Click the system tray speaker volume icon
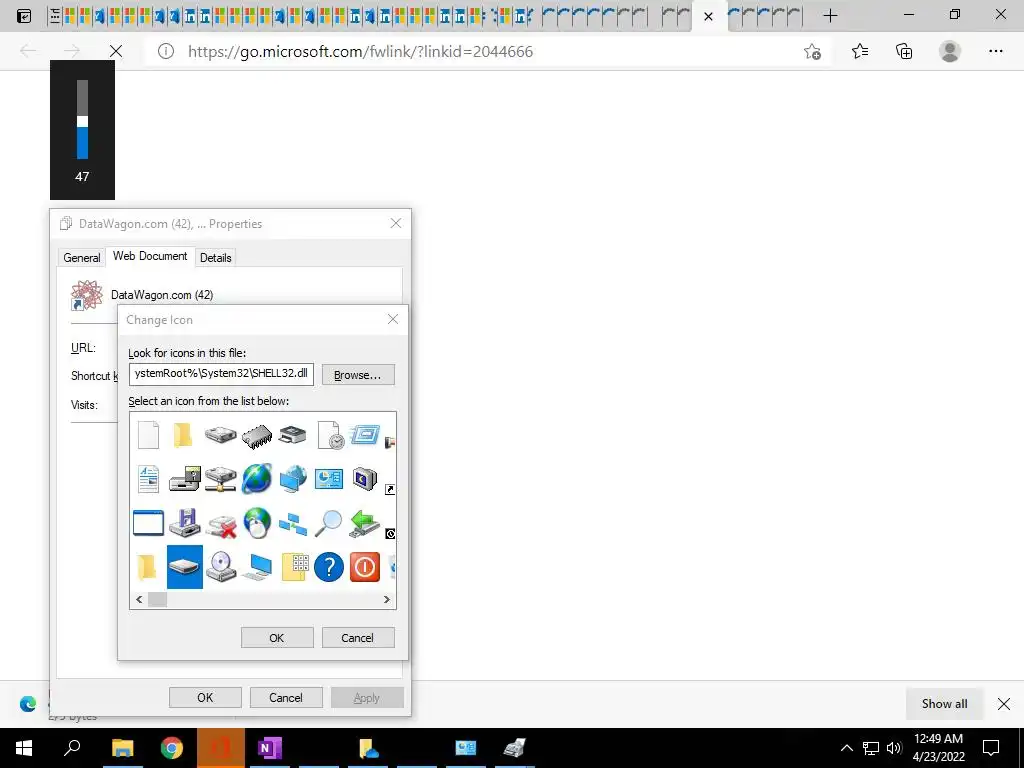The height and width of the screenshot is (768, 1024). [x=894, y=748]
